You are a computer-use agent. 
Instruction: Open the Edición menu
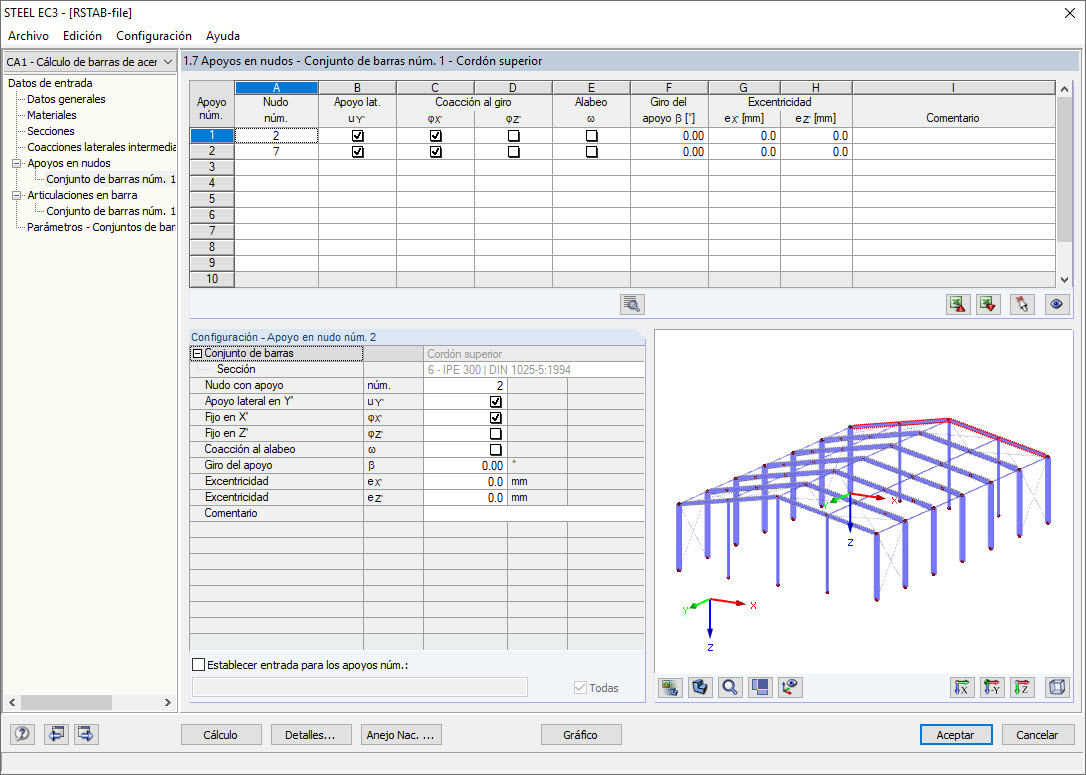(82, 36)
